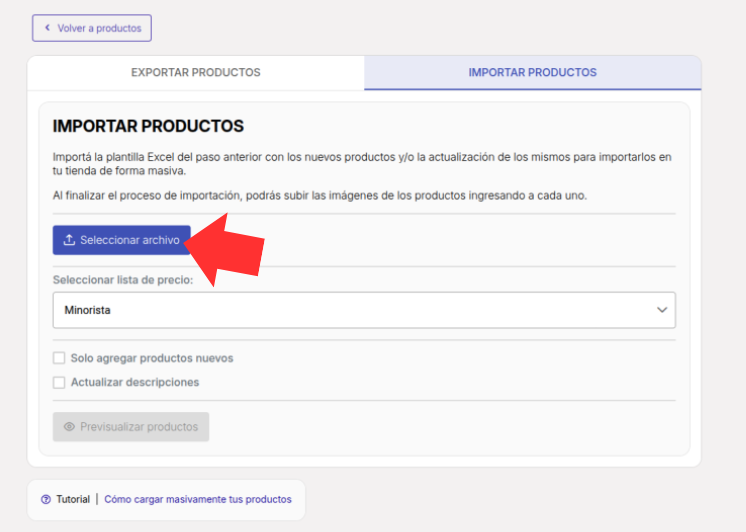
Task: Click the Volver a productos button
Action: click(92, 28)
